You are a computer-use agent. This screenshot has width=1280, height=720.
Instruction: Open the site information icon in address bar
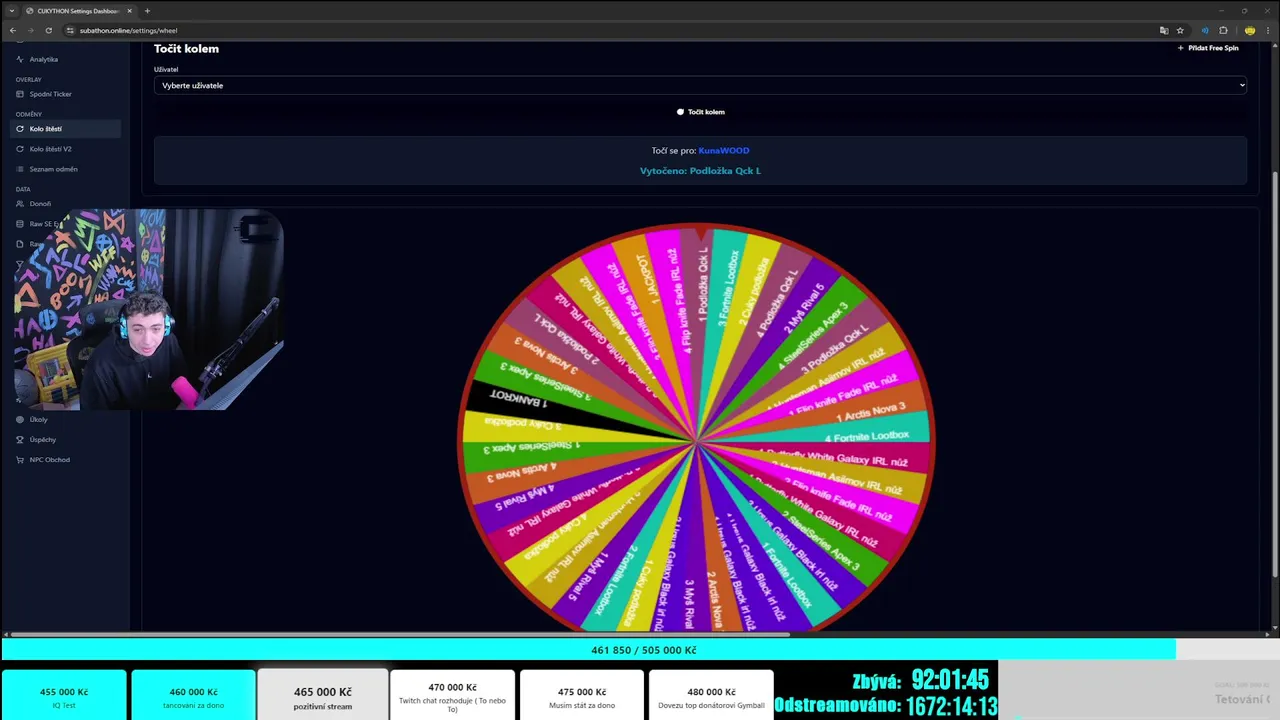tap(70, 30)
